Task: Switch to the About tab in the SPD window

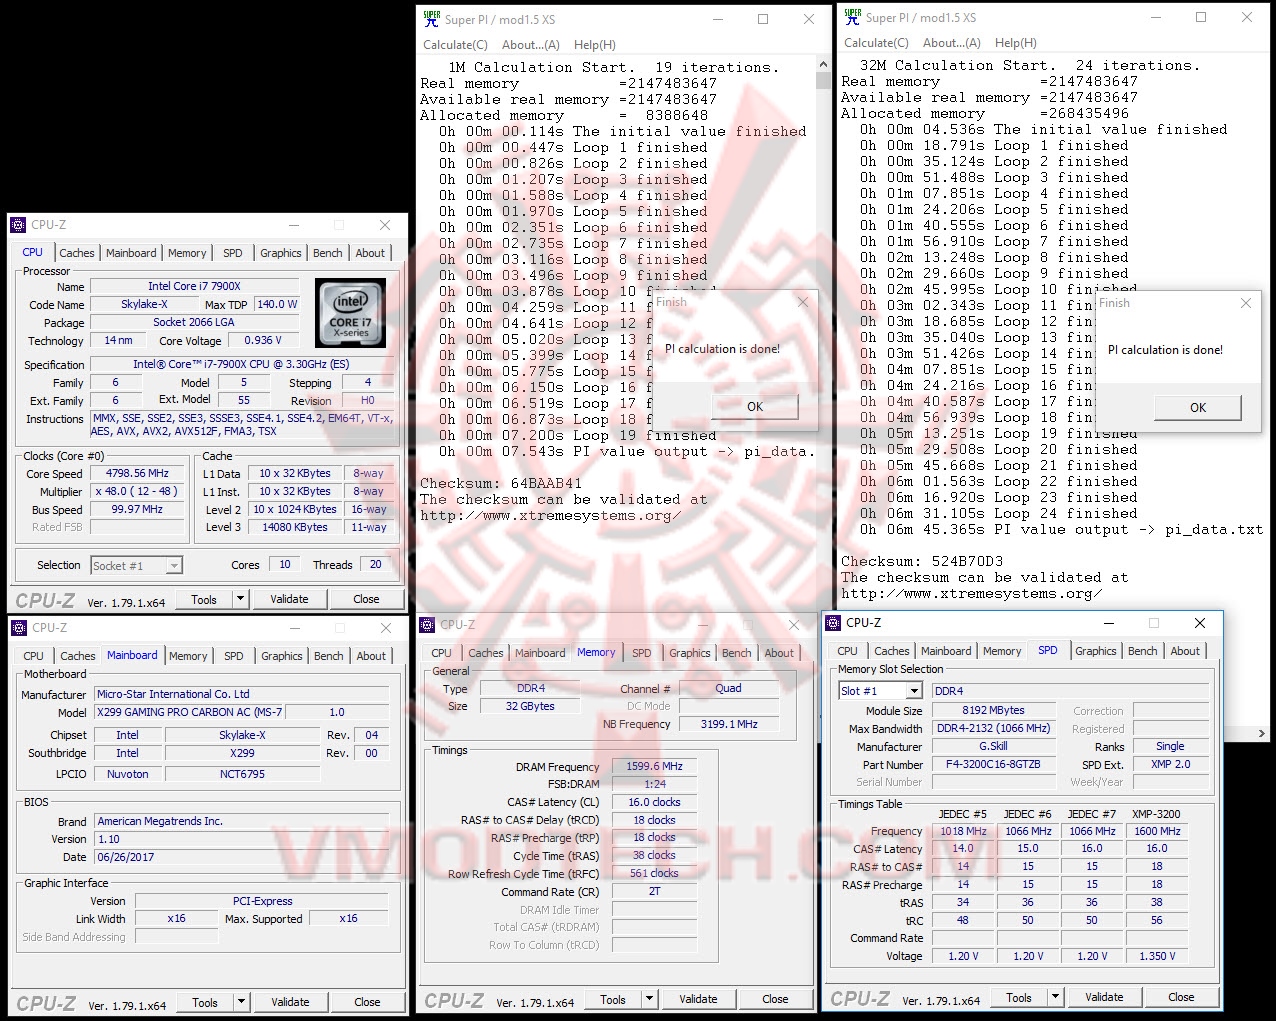Action: pos(1185,650)
